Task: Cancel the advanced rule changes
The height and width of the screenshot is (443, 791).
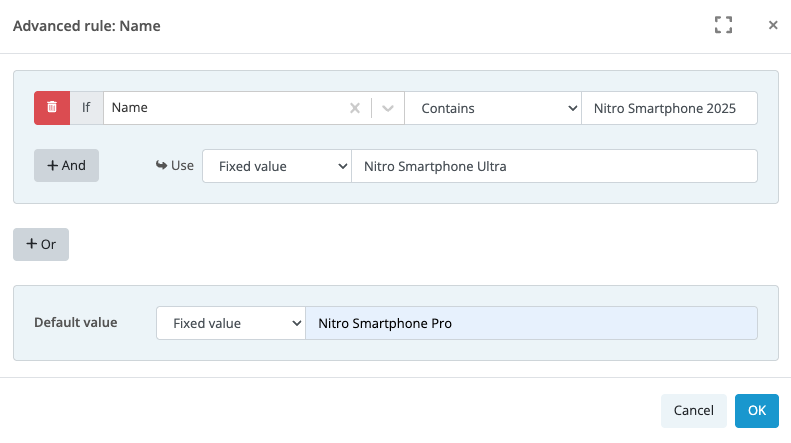Action: pyautogui.click(x=694, y=411)
